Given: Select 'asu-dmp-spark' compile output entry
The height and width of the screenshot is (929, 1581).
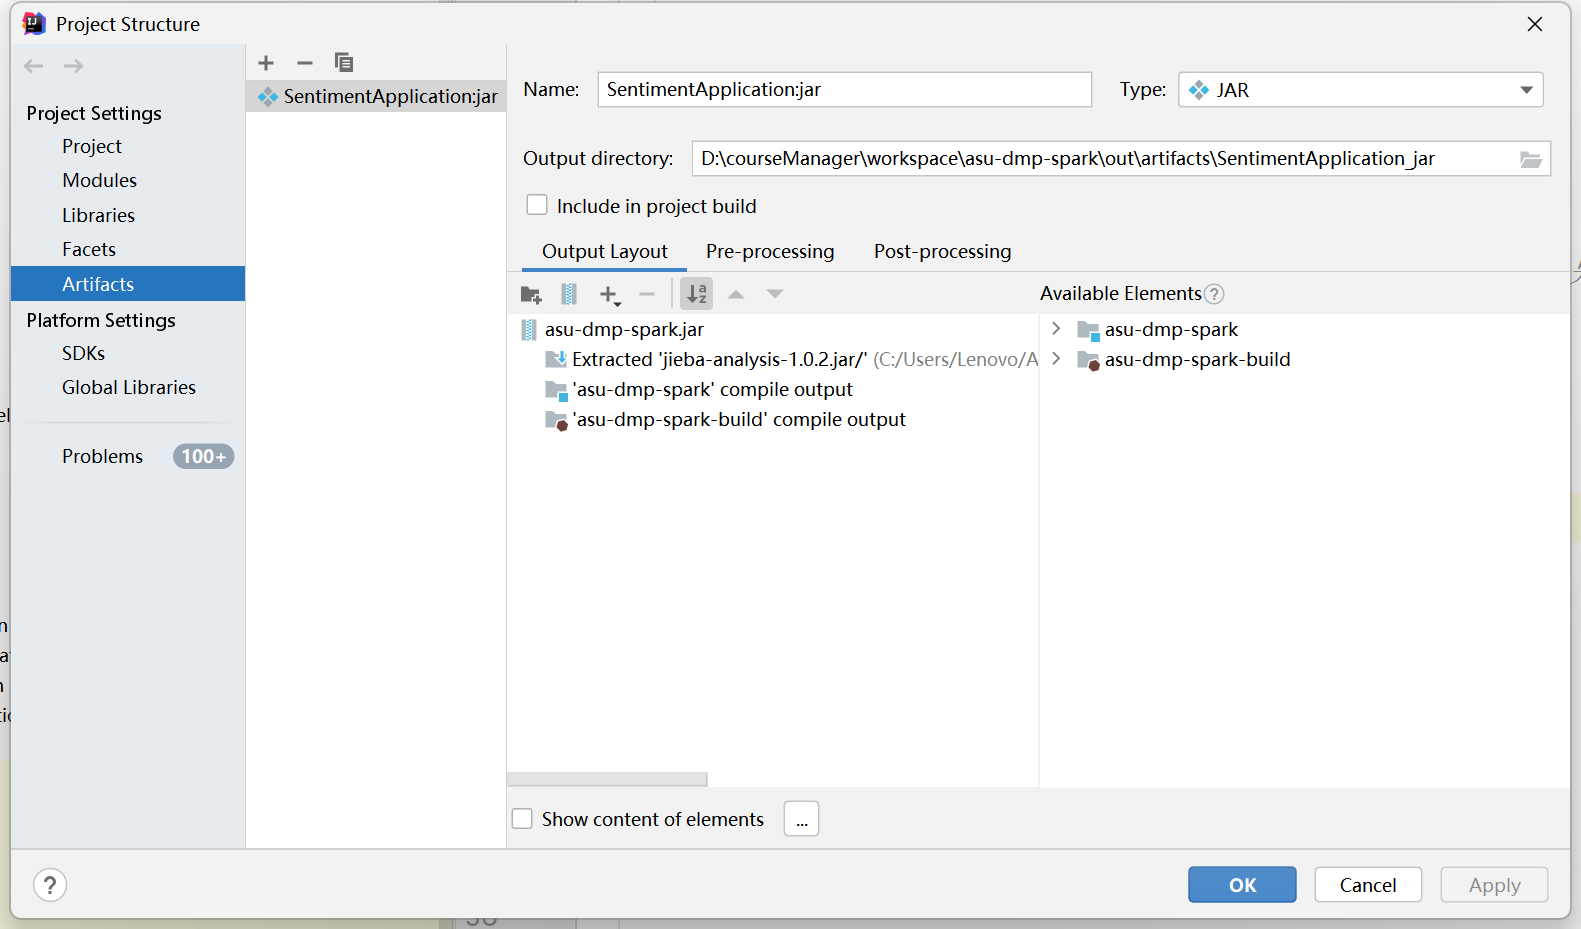Looking at the screenshot, I should (699, 389).
